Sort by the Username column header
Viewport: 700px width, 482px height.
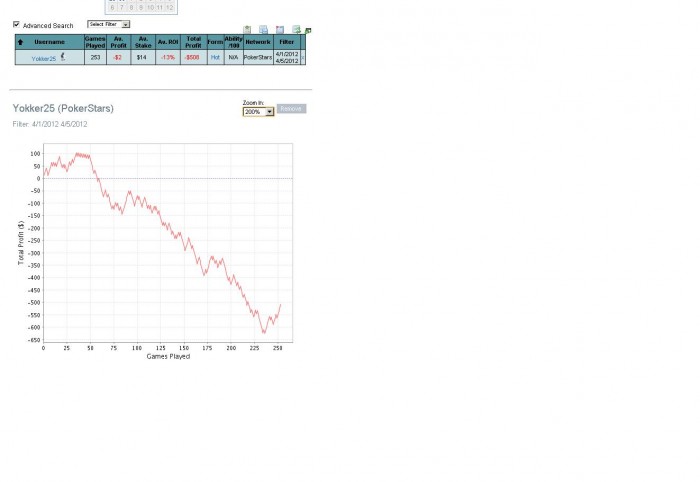(50, 42)
